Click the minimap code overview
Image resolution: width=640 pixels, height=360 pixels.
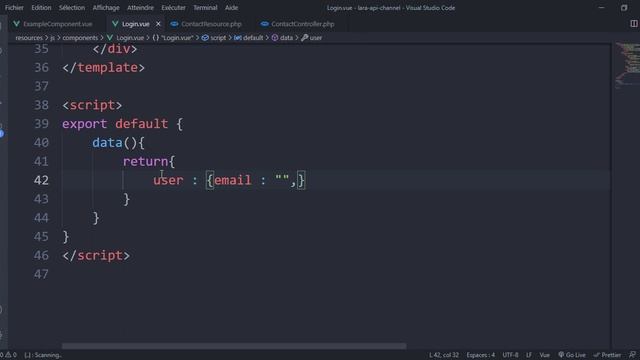click(627, 64)
